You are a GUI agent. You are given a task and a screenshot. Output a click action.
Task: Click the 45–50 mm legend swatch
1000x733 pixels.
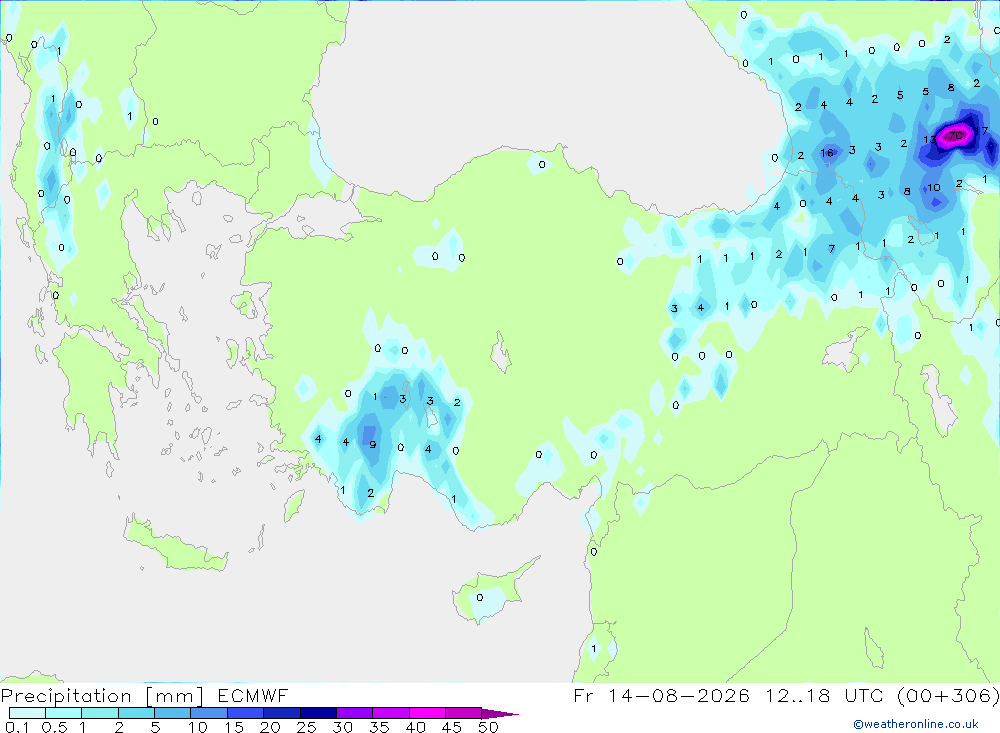tap(463, 713)
